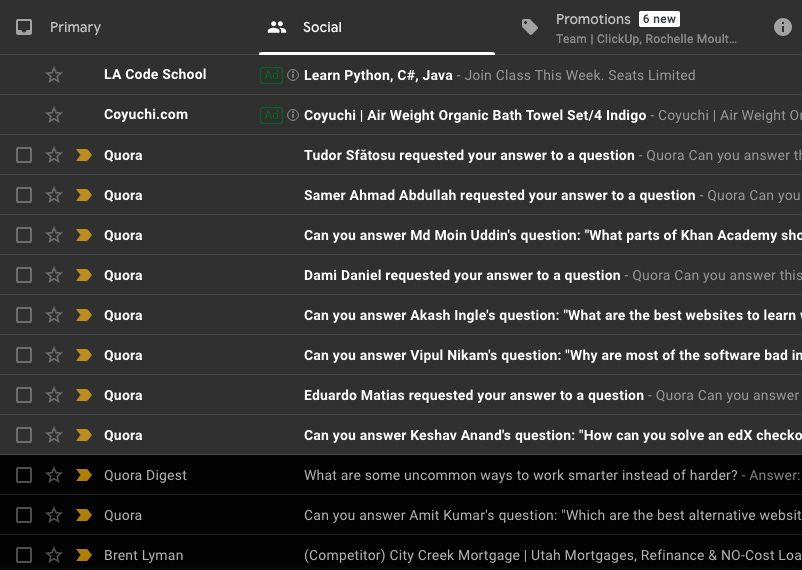Open 'Eduardo Matias requested your answer' email

tap(401, 394)
